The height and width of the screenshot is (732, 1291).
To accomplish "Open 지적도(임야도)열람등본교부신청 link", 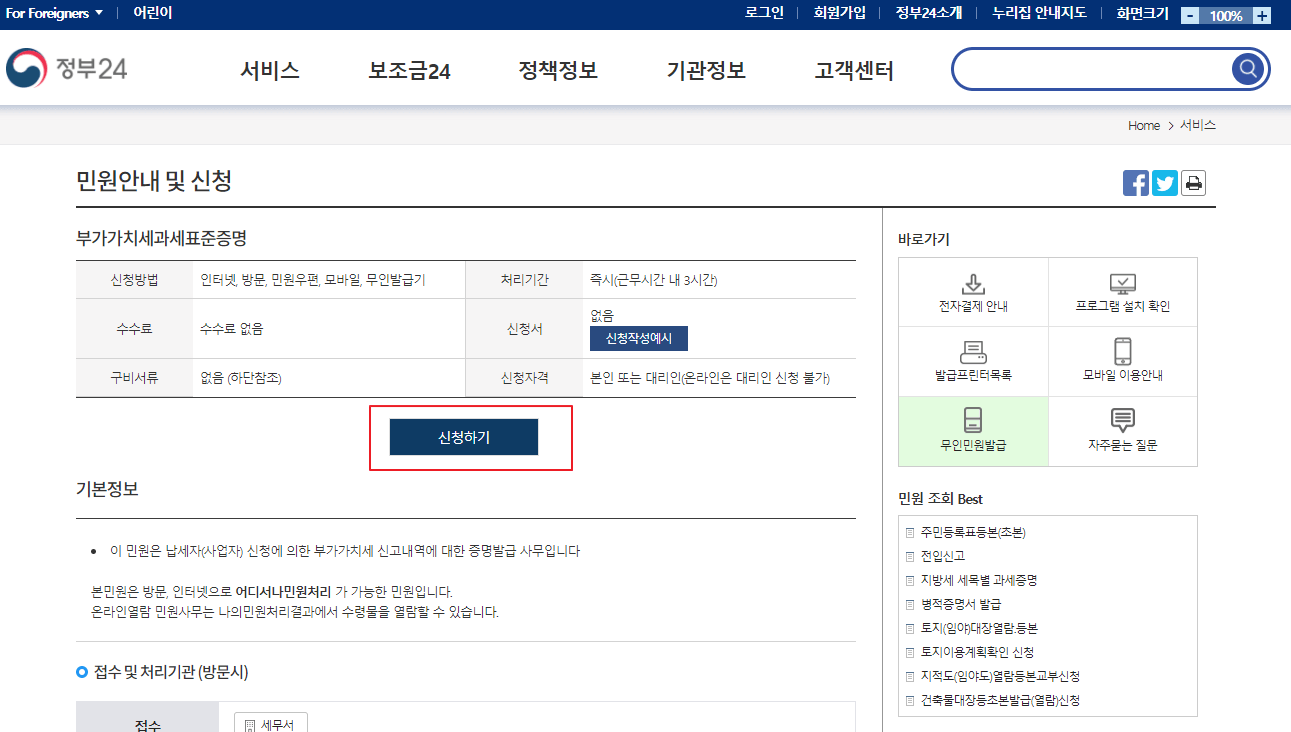I will (1000, 676).
